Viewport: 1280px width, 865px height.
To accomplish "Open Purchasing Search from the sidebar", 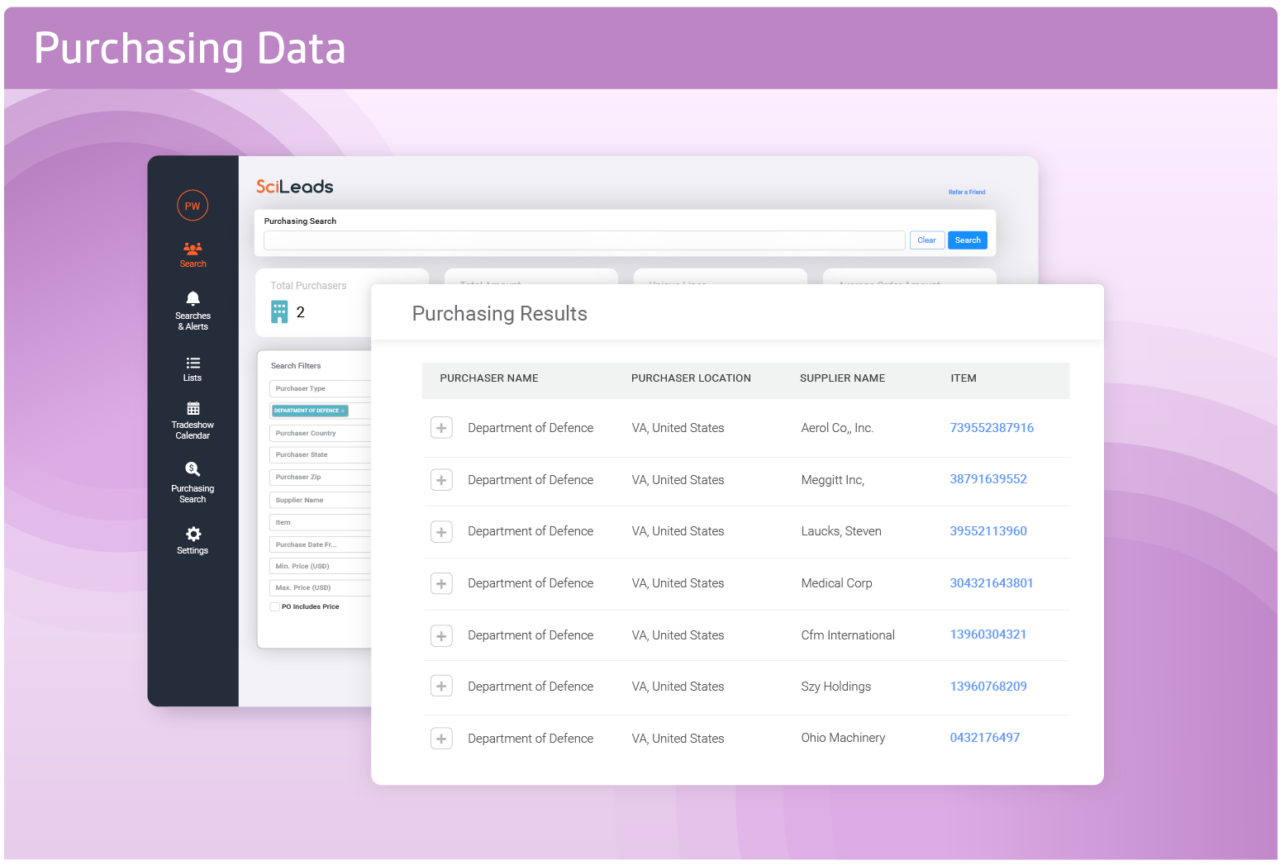I will [x=192, y=483].
